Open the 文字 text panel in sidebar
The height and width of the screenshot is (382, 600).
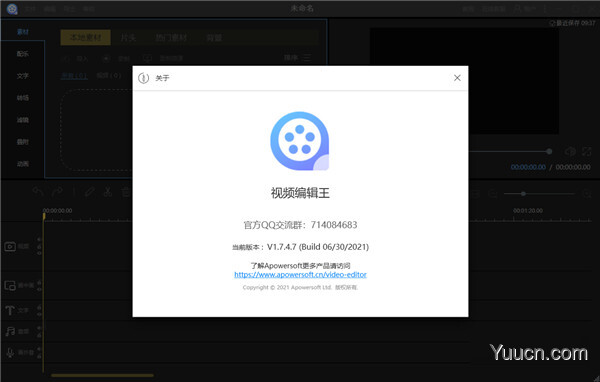(x=23, y=76)
